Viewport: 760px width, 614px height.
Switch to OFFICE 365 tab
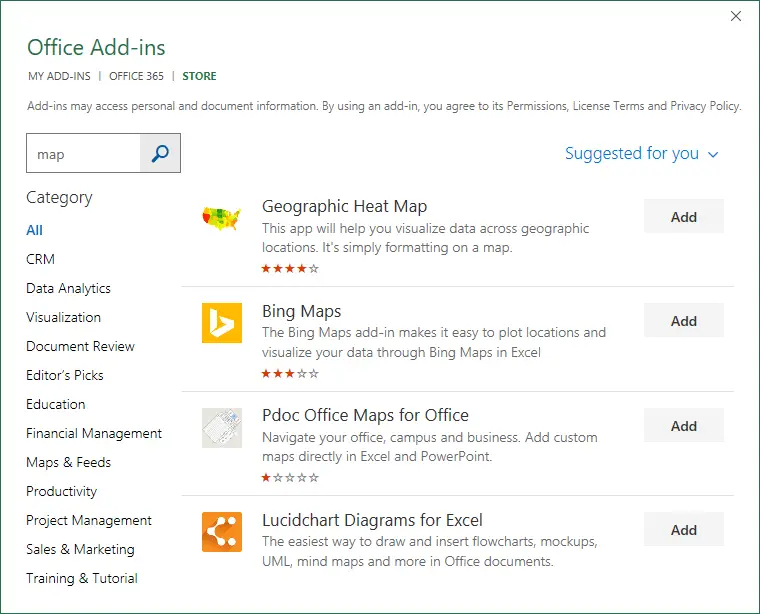coord(136,76)
